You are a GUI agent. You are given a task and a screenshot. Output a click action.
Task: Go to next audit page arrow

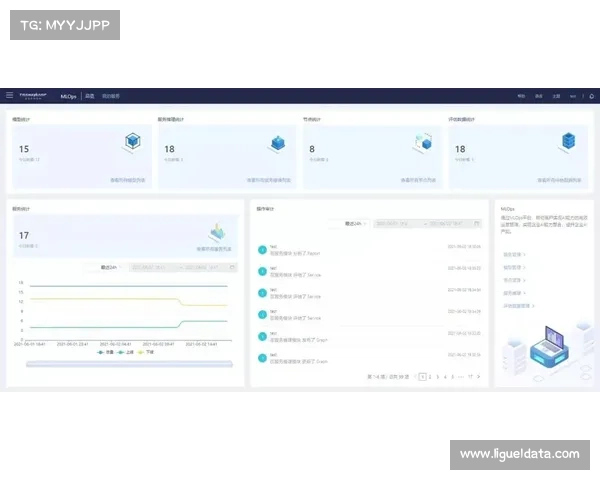click(478, 377)
